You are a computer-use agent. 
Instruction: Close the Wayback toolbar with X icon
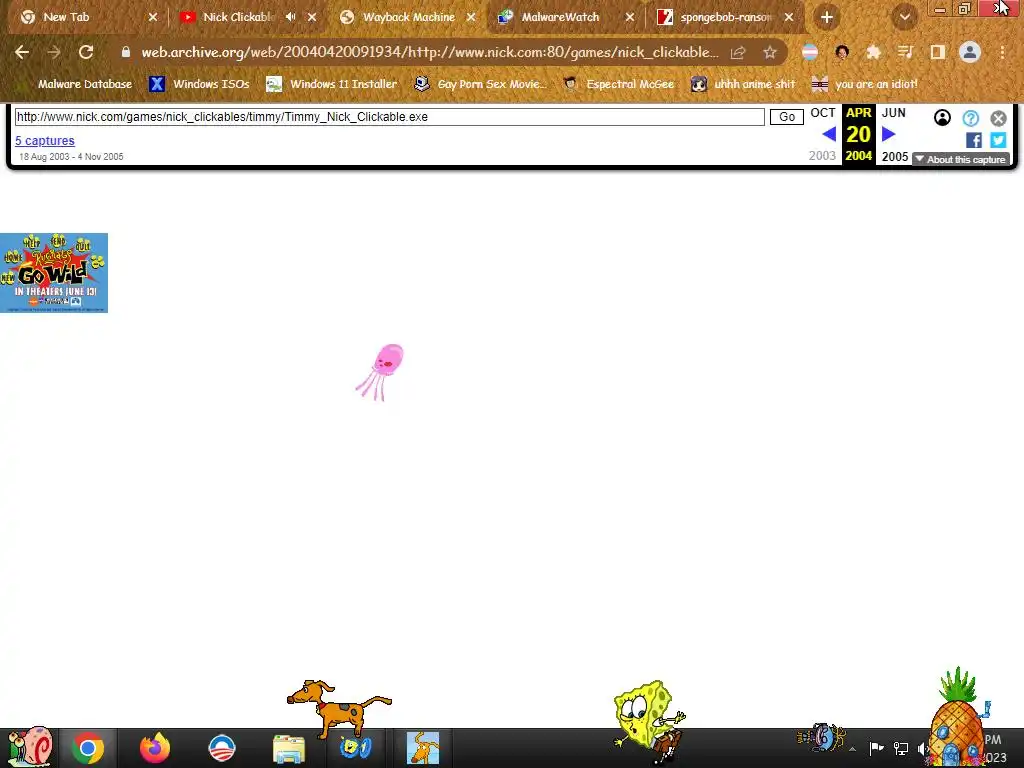click(x=999, y=118)
